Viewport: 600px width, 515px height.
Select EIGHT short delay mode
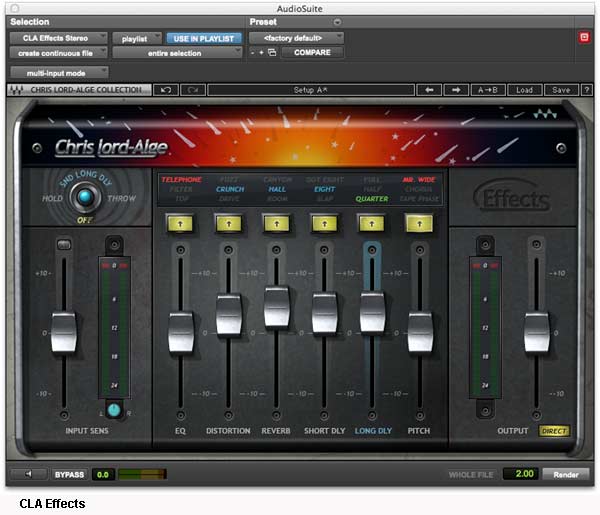324,189
